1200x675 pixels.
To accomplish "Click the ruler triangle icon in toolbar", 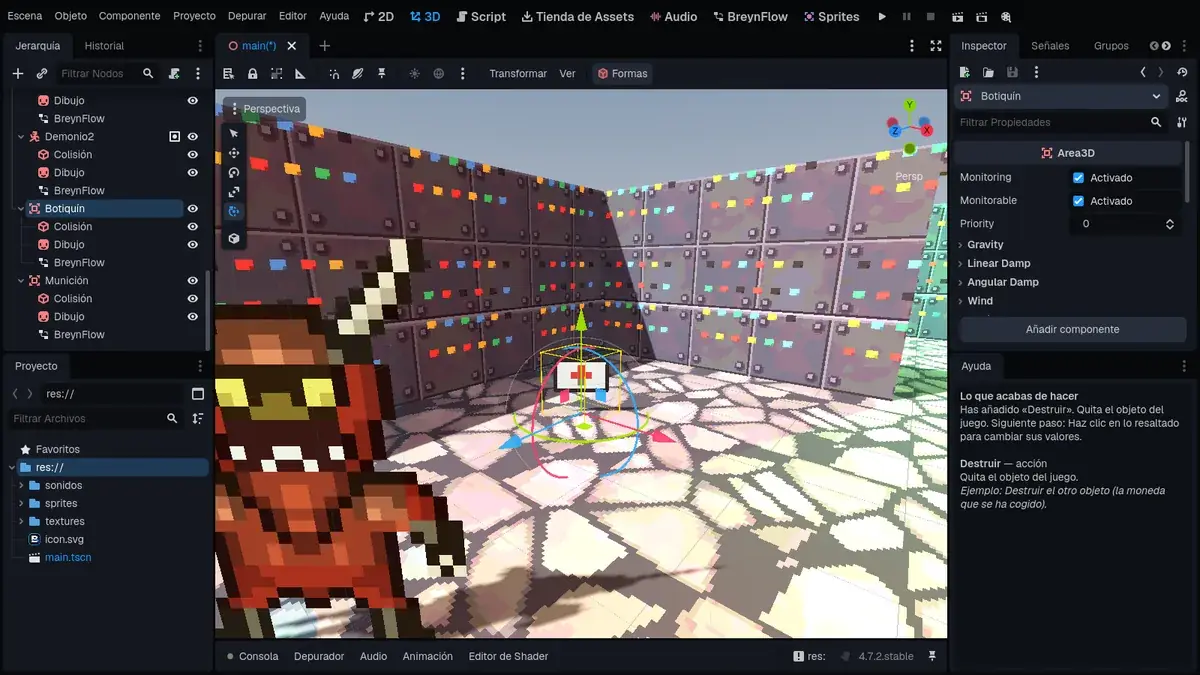I will tap(300, 74).
